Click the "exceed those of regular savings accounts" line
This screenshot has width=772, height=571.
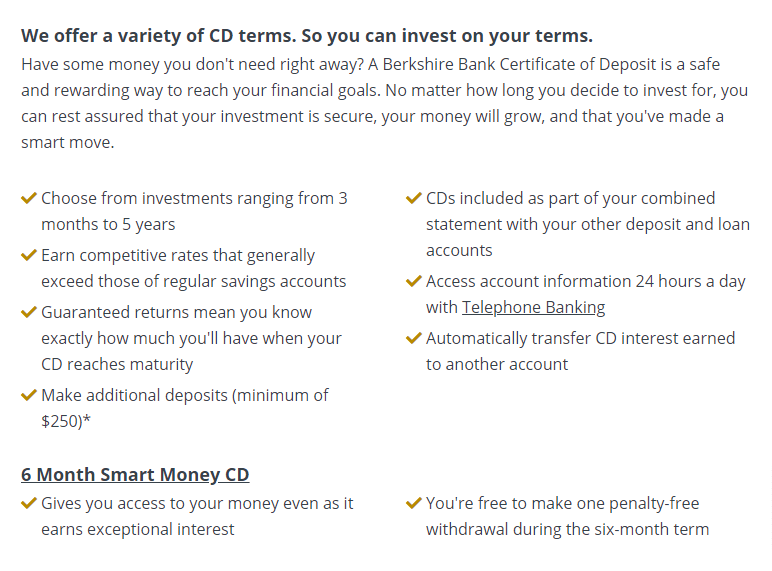tap(193, 282)
